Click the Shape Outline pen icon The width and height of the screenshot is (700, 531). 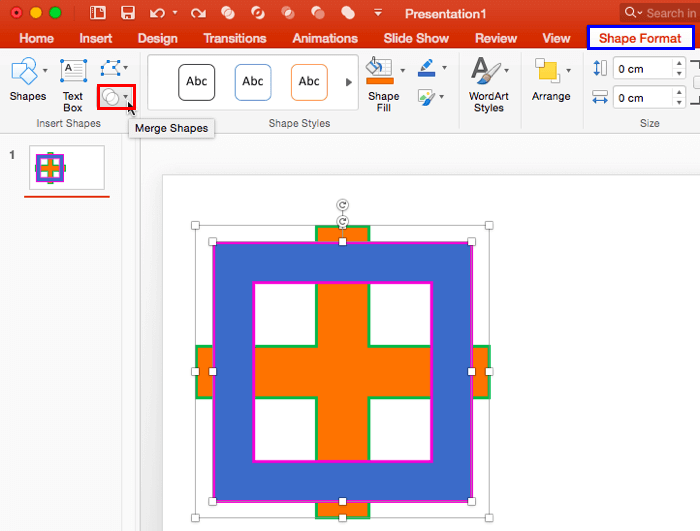click(x=427, y=68)
